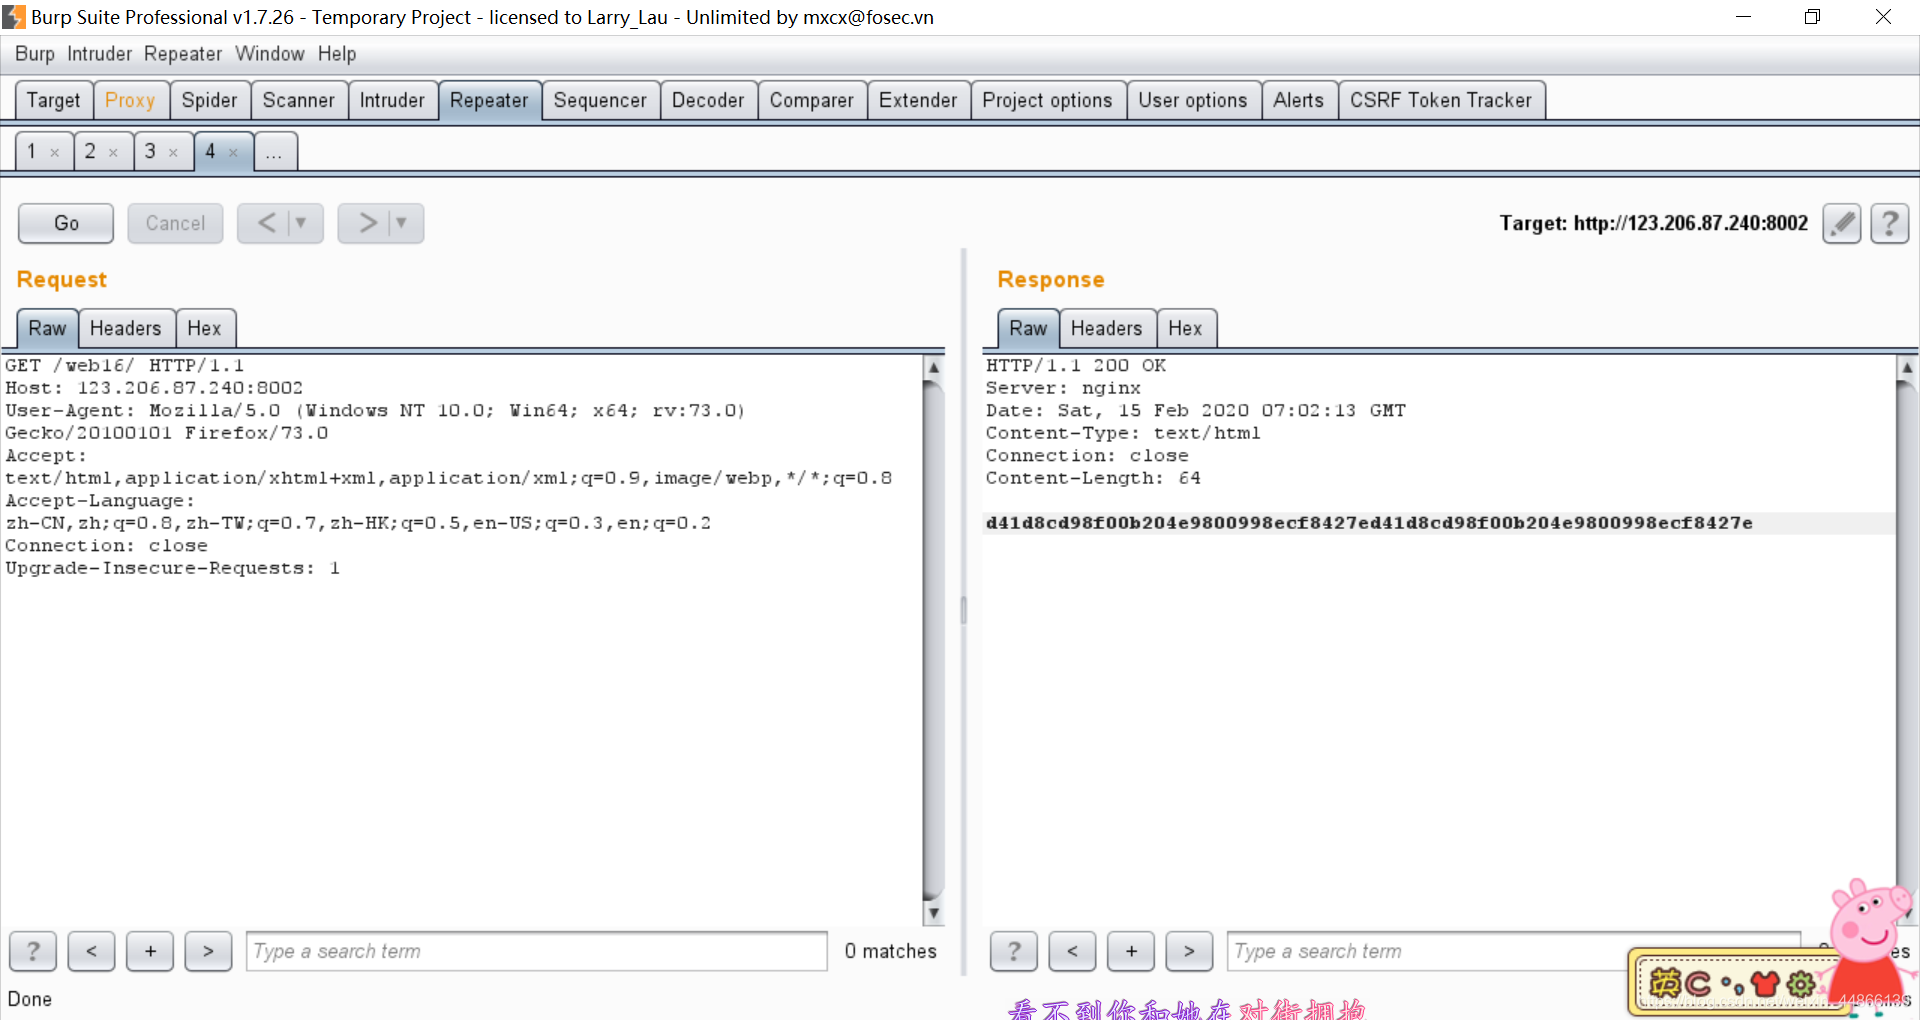
Task: Switch to the Spider tab
Action: point(210,100)
